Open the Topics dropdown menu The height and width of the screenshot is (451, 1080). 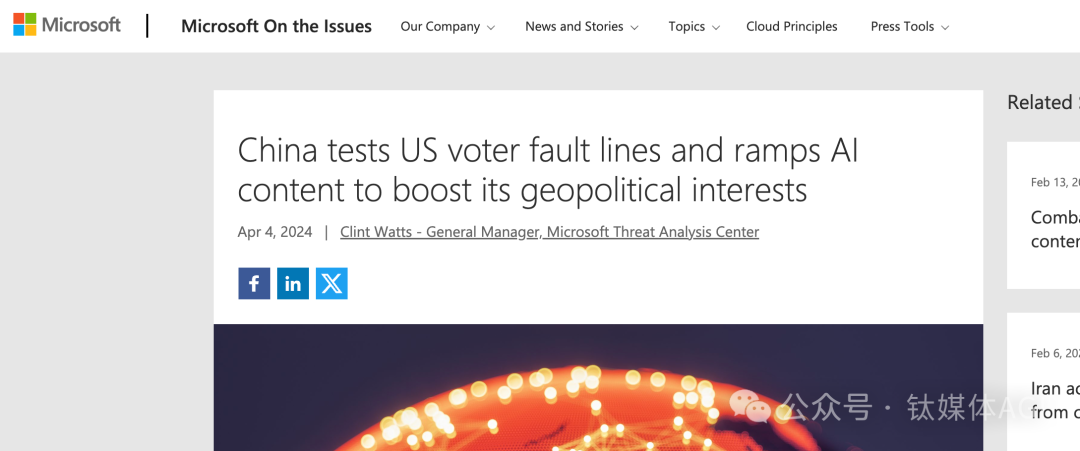[x=693, y=27]
